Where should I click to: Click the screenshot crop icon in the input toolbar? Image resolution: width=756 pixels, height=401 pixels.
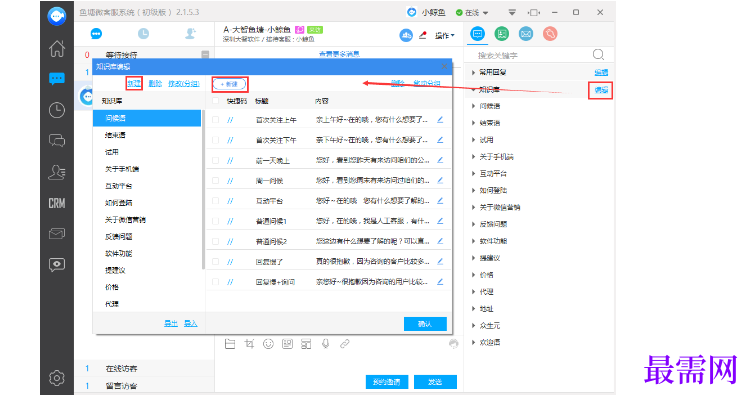click(249, 344)
